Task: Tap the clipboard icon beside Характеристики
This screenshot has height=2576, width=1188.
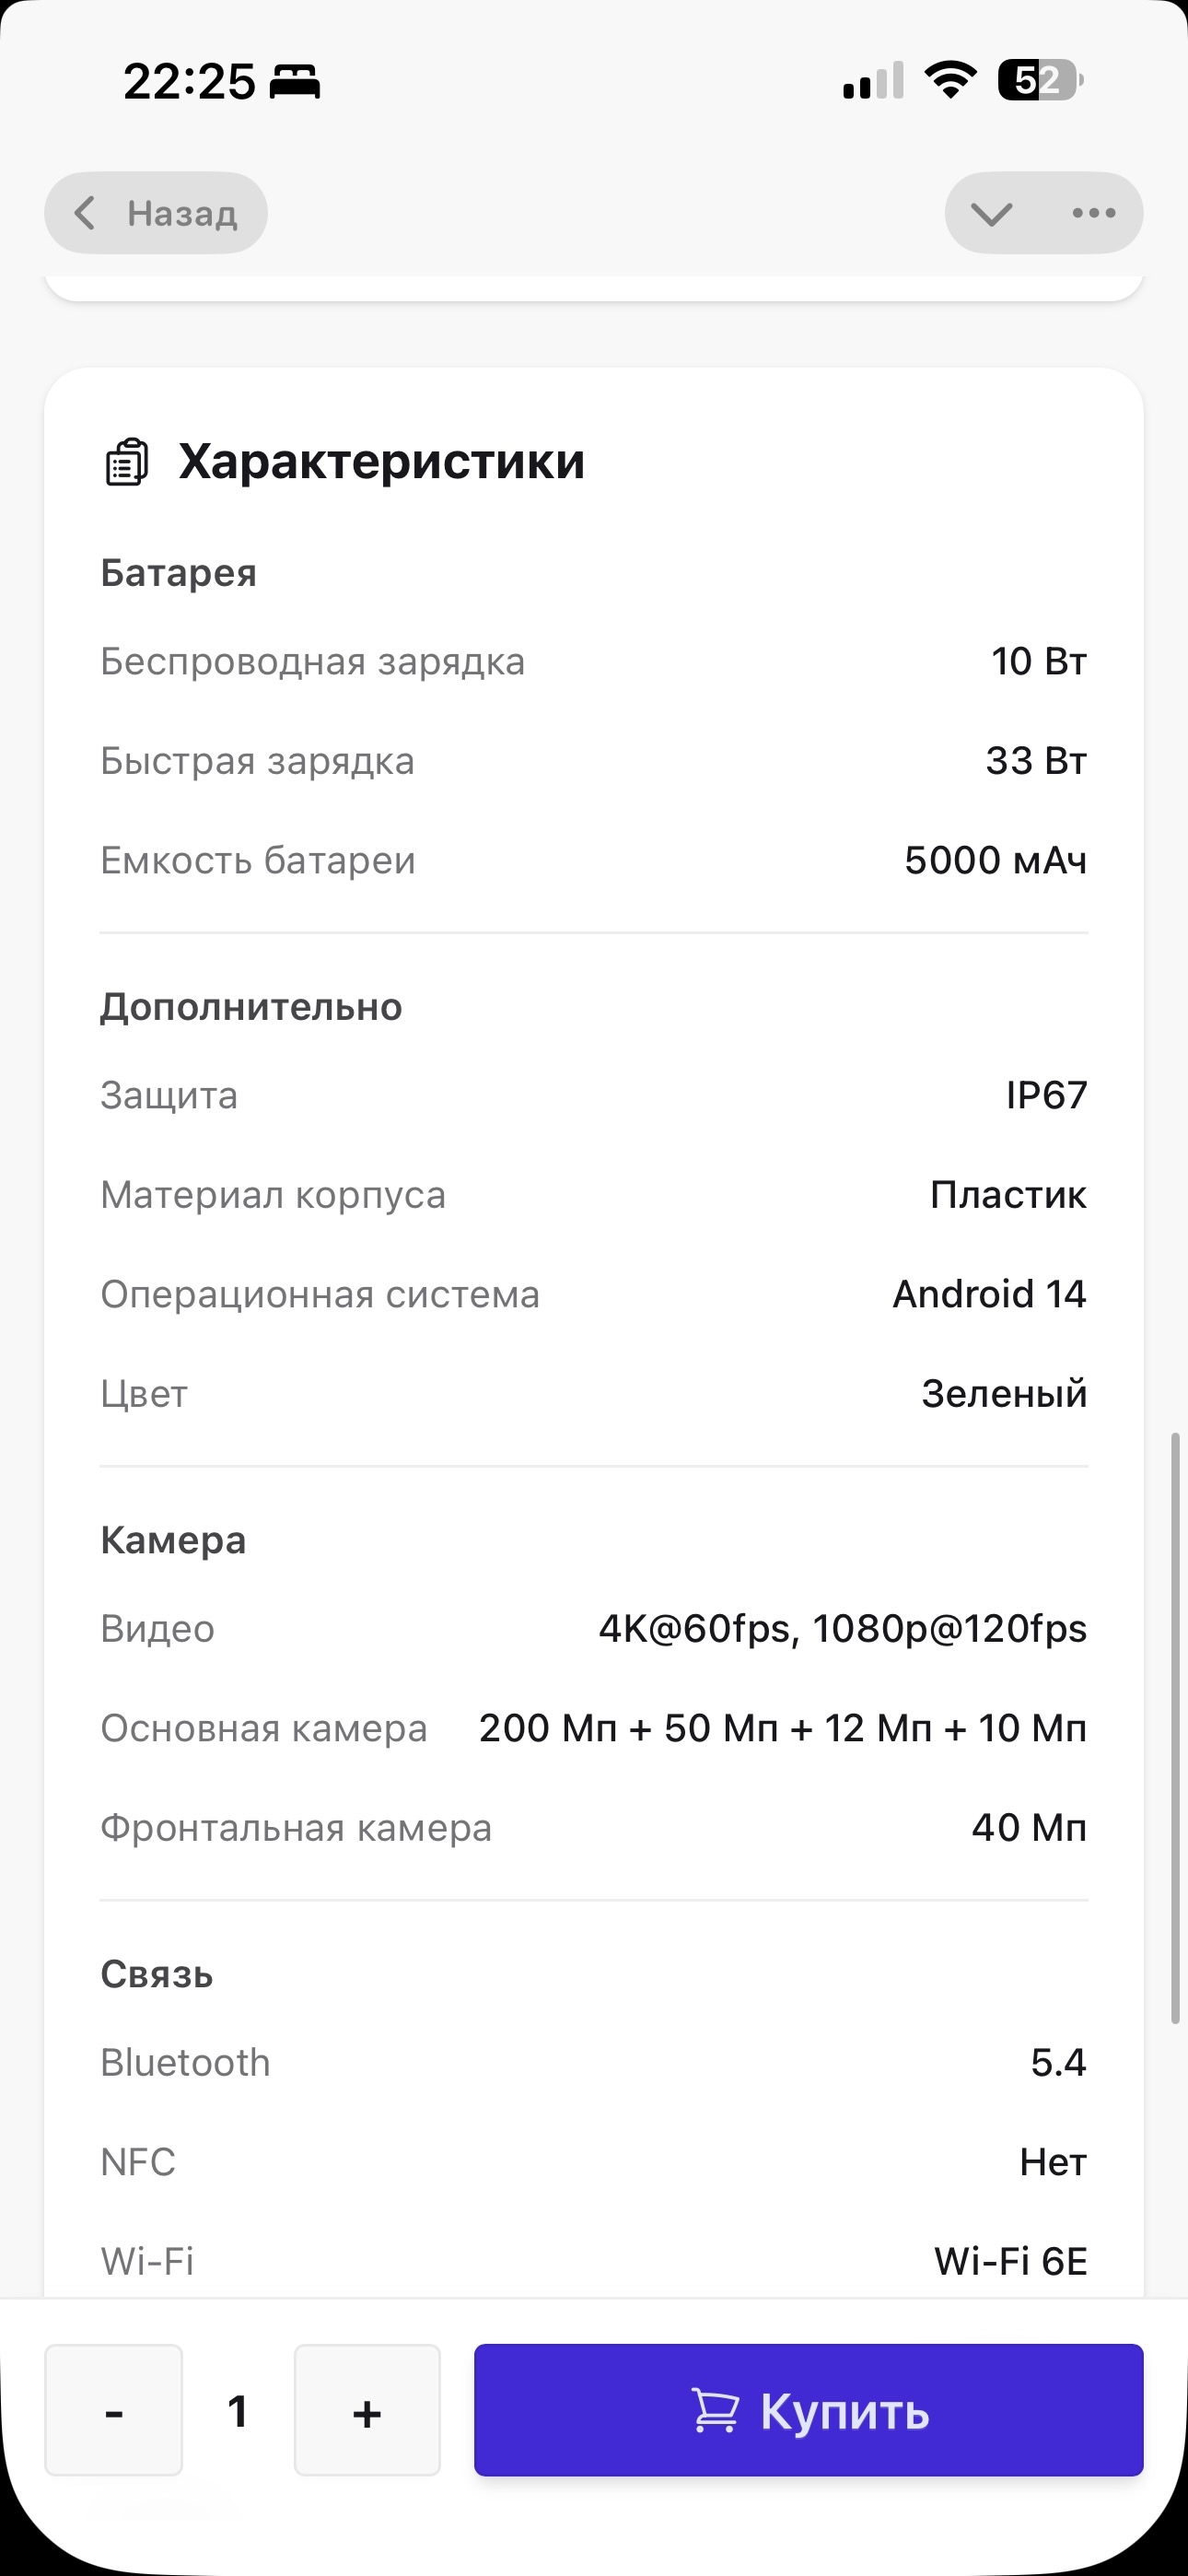Action: click(x=127, y=462)
